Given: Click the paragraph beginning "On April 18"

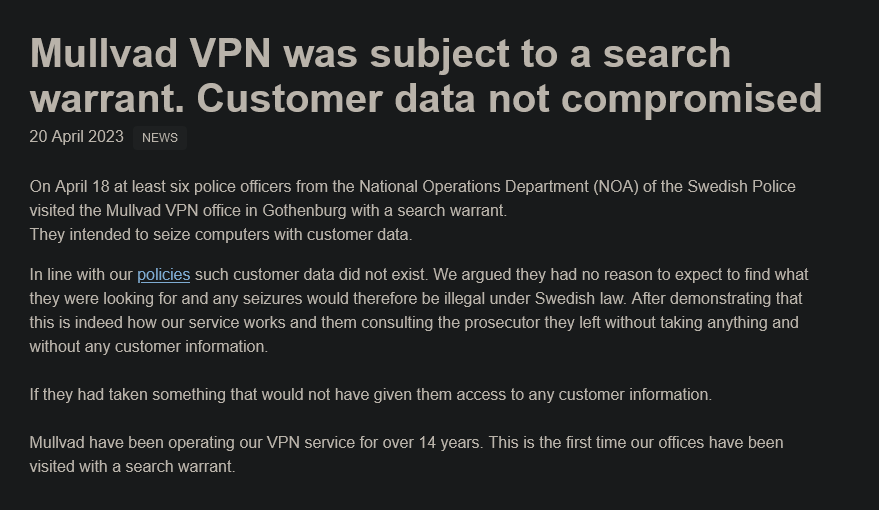Looking at the screenshot, I should pyautogui.click(x=412, y=187).
